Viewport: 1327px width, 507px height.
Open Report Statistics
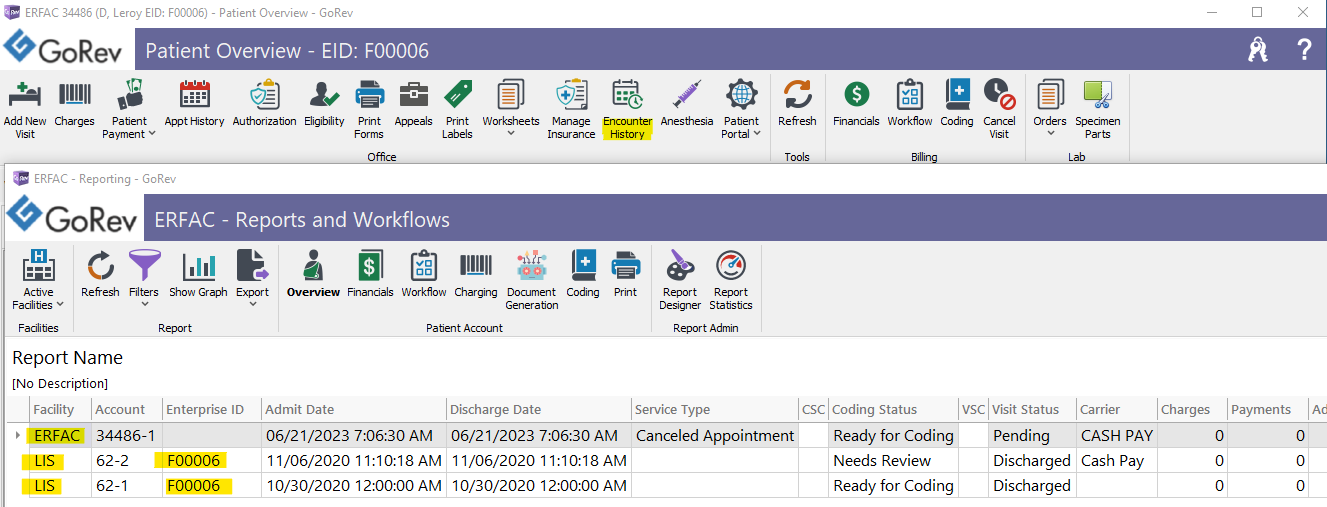[731, 280]
